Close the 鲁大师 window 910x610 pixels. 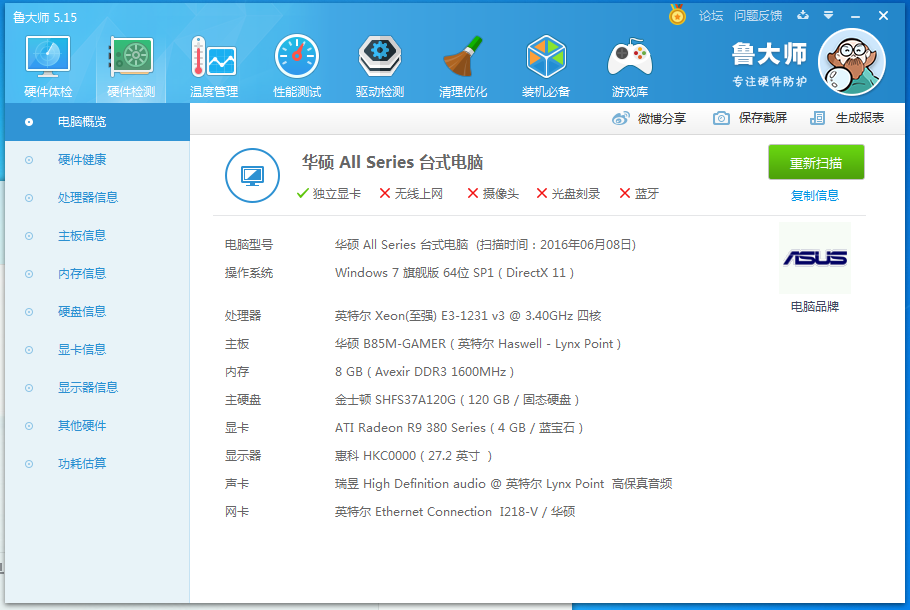(x=883, y=16)
